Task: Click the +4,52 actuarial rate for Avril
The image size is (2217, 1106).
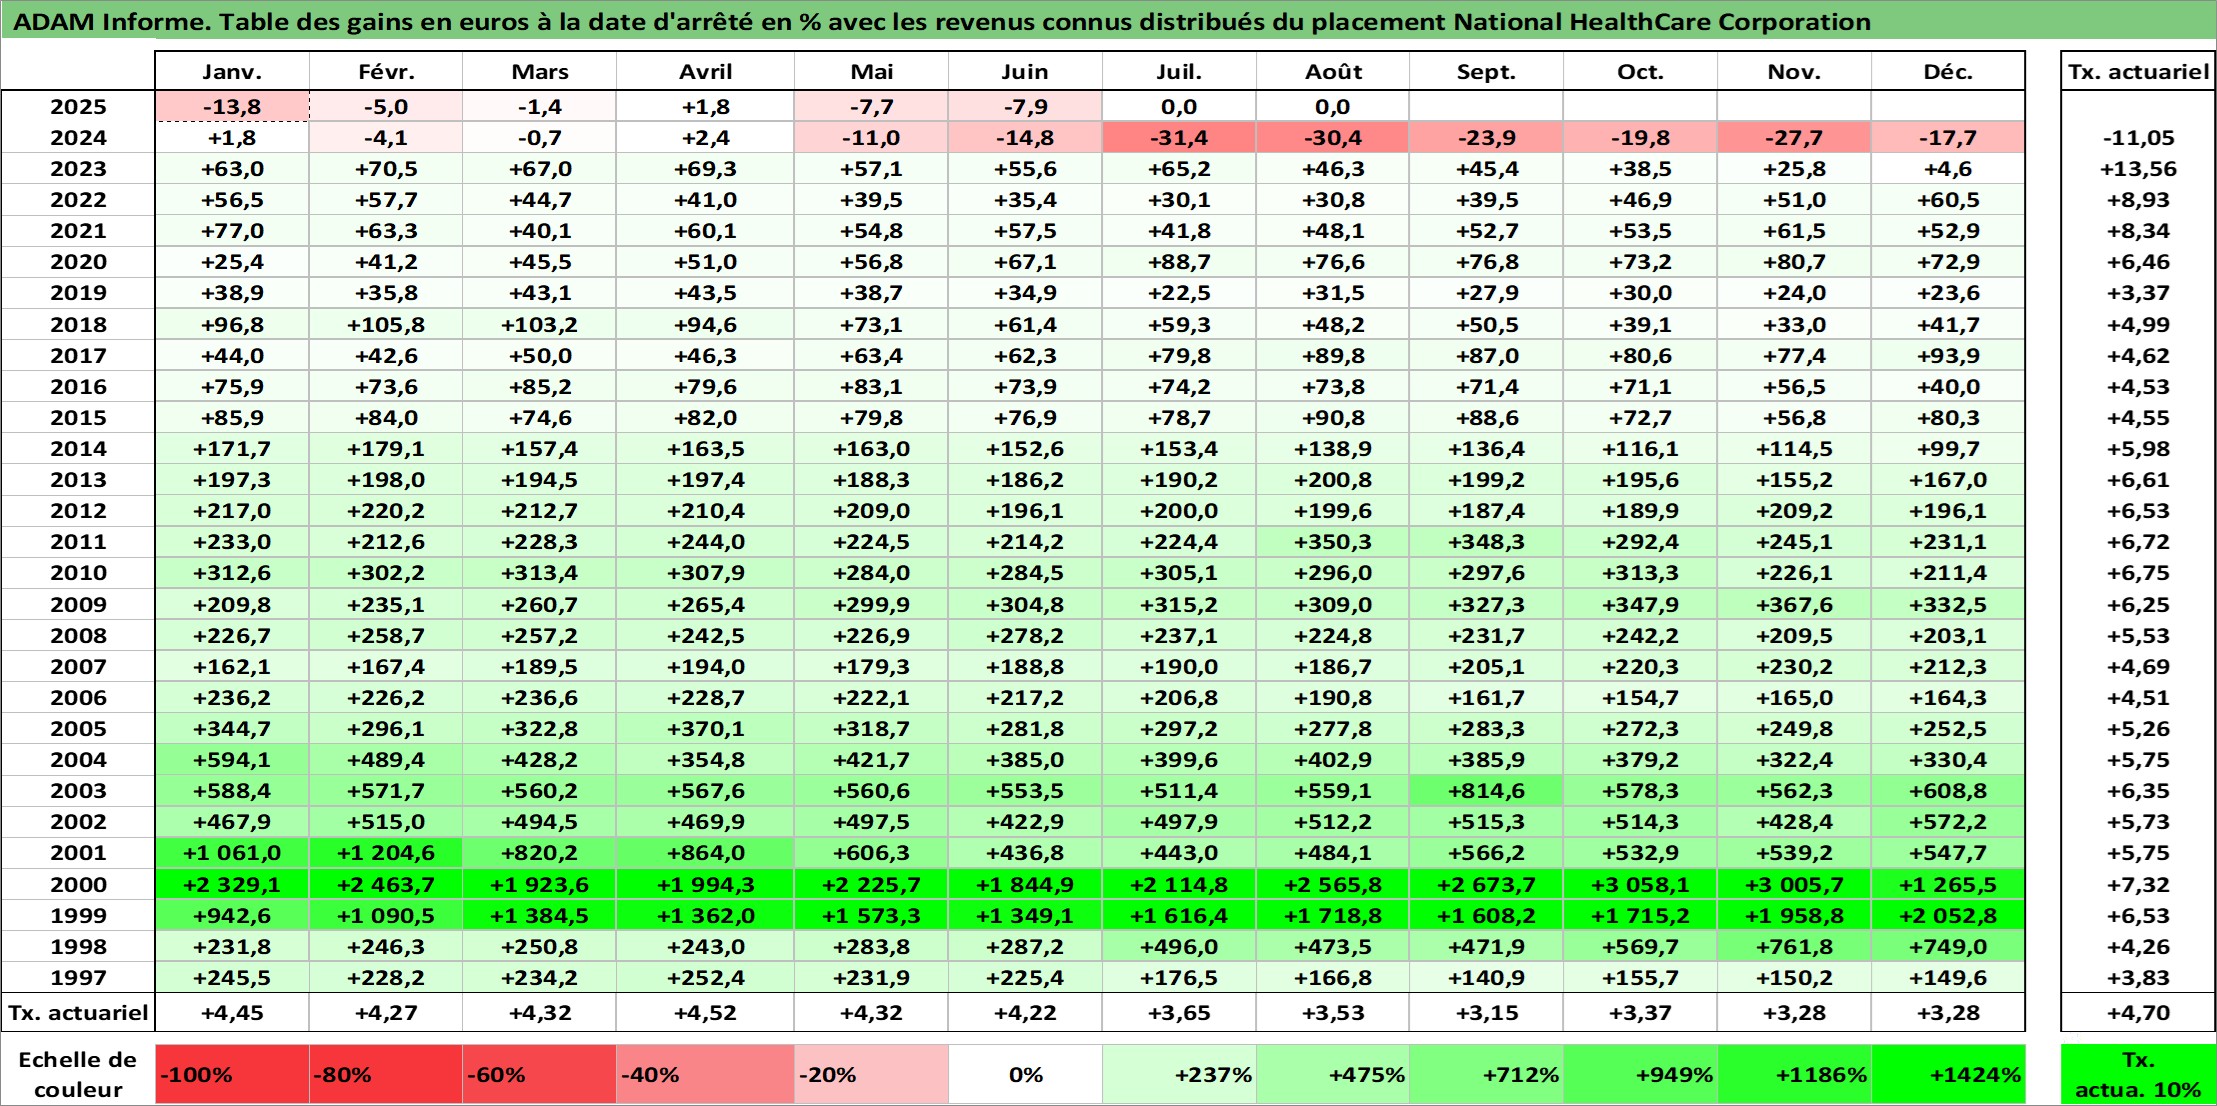Action: (705, 1012)
